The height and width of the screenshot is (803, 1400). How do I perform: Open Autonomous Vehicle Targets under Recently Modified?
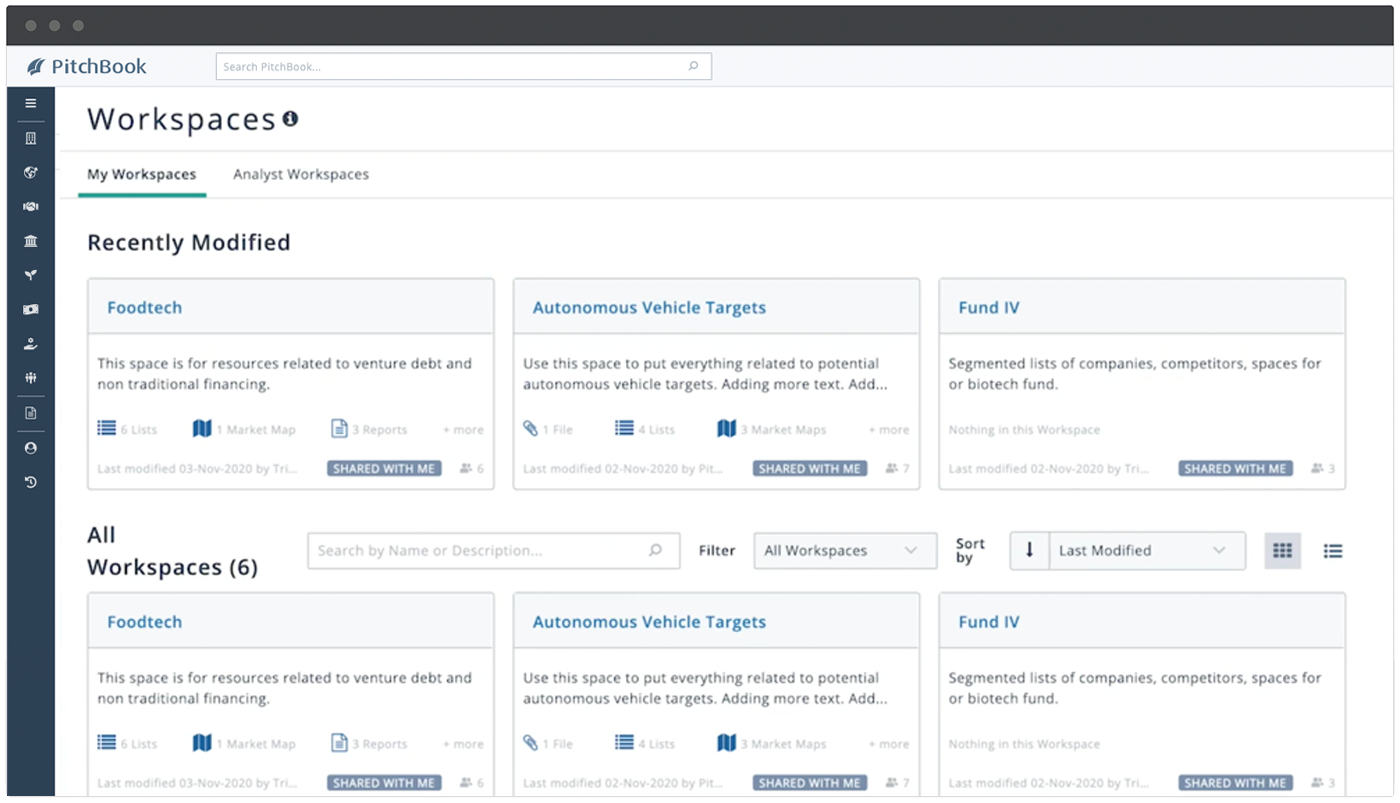(x=649, y=308)
